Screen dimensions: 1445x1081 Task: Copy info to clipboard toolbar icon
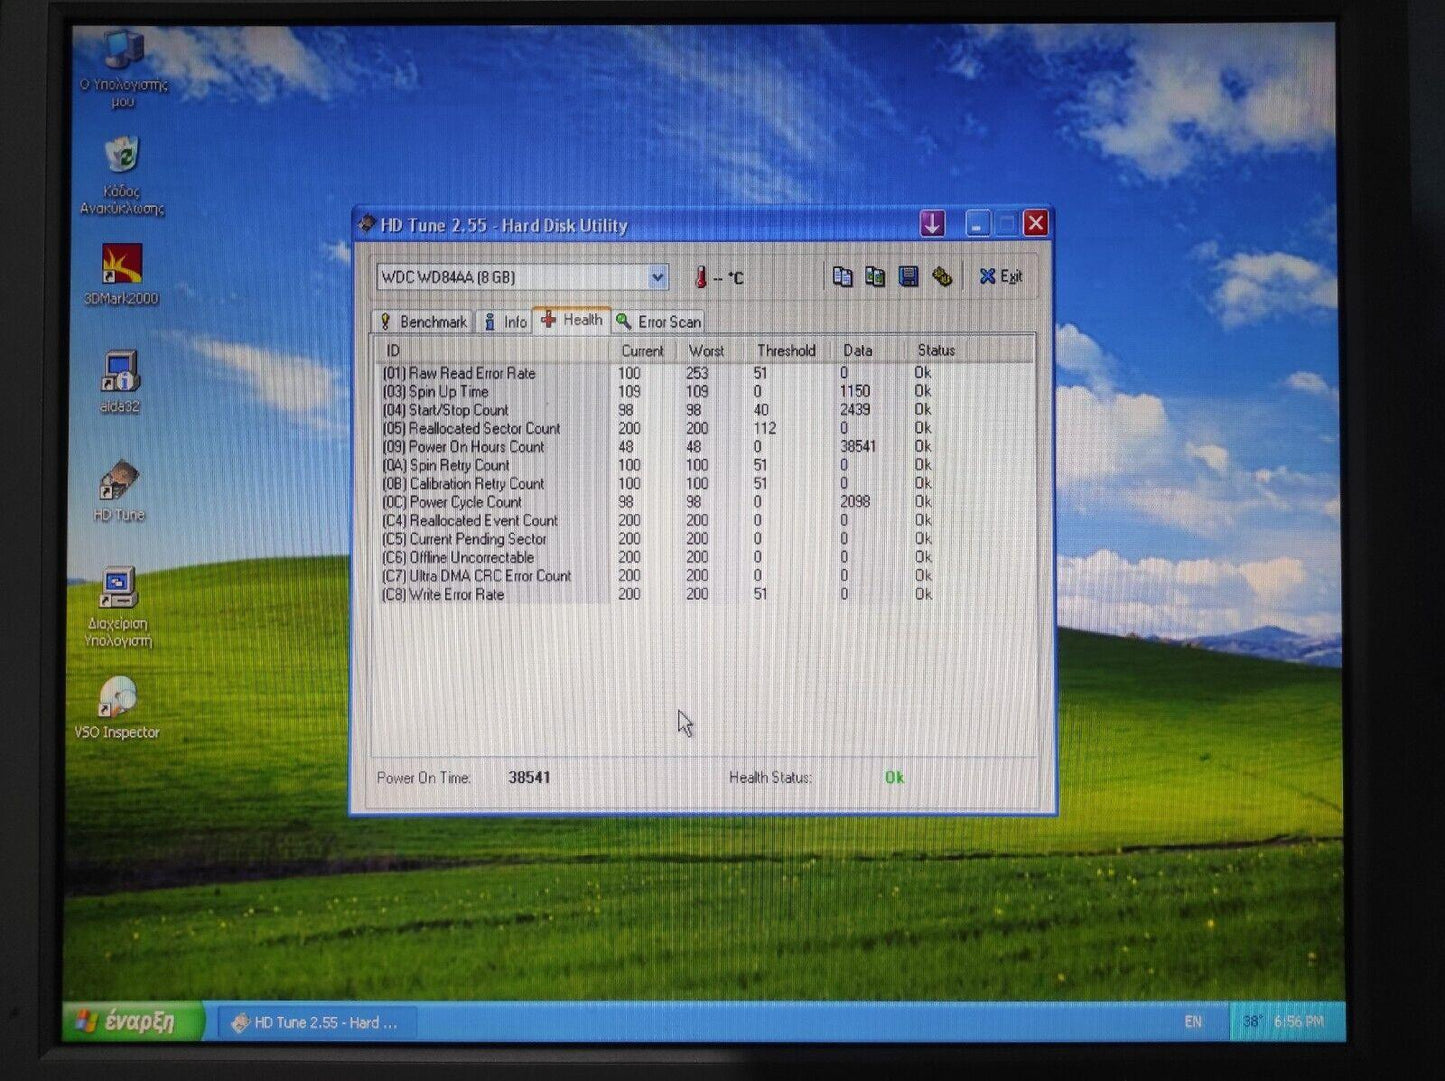(842, 277)
